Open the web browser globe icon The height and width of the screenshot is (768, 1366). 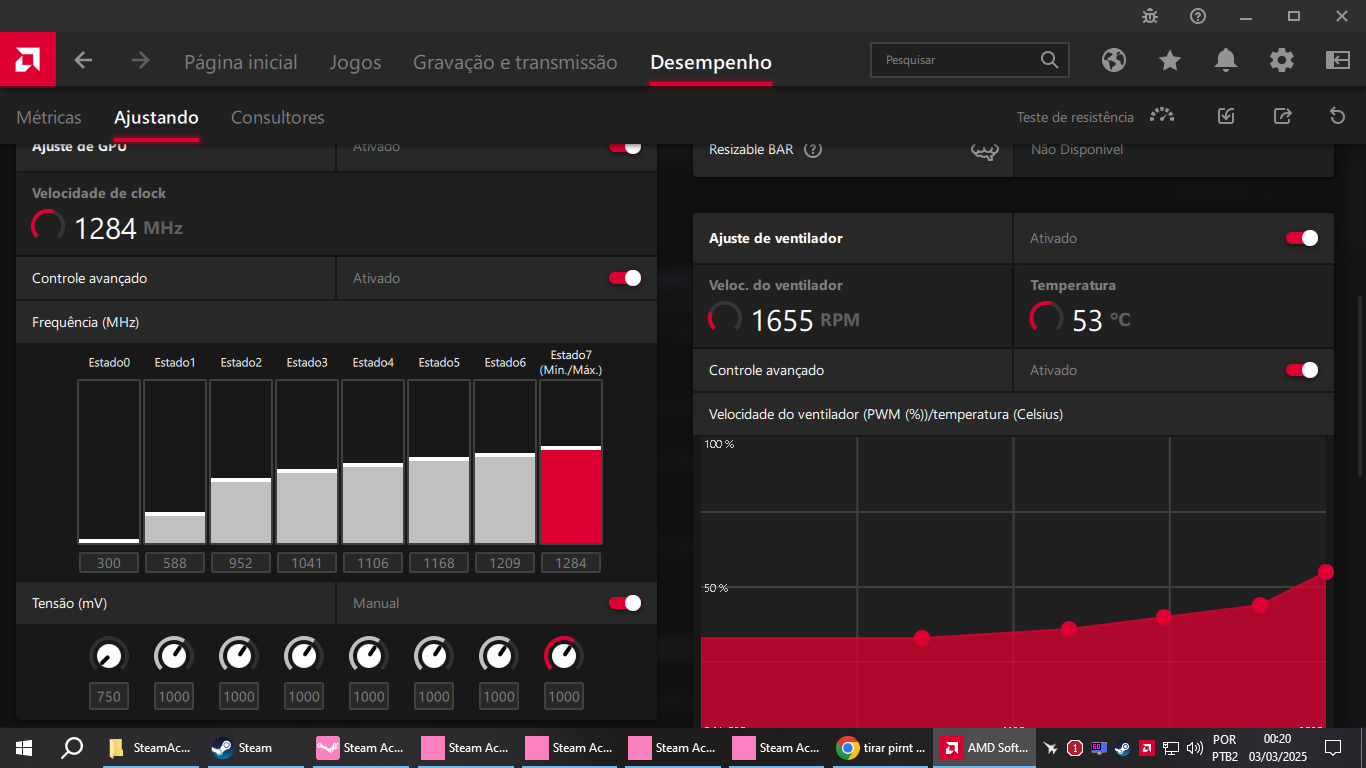(1114, 60)
